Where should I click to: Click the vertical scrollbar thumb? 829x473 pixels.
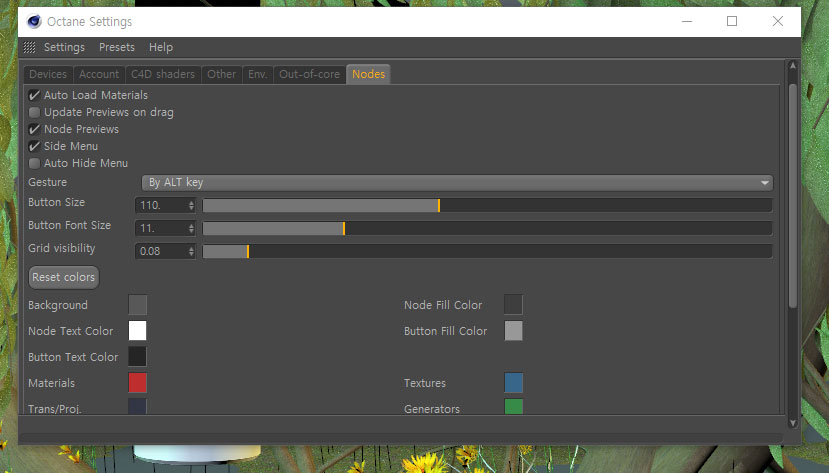pyautogui.click(x=793, y=196)
